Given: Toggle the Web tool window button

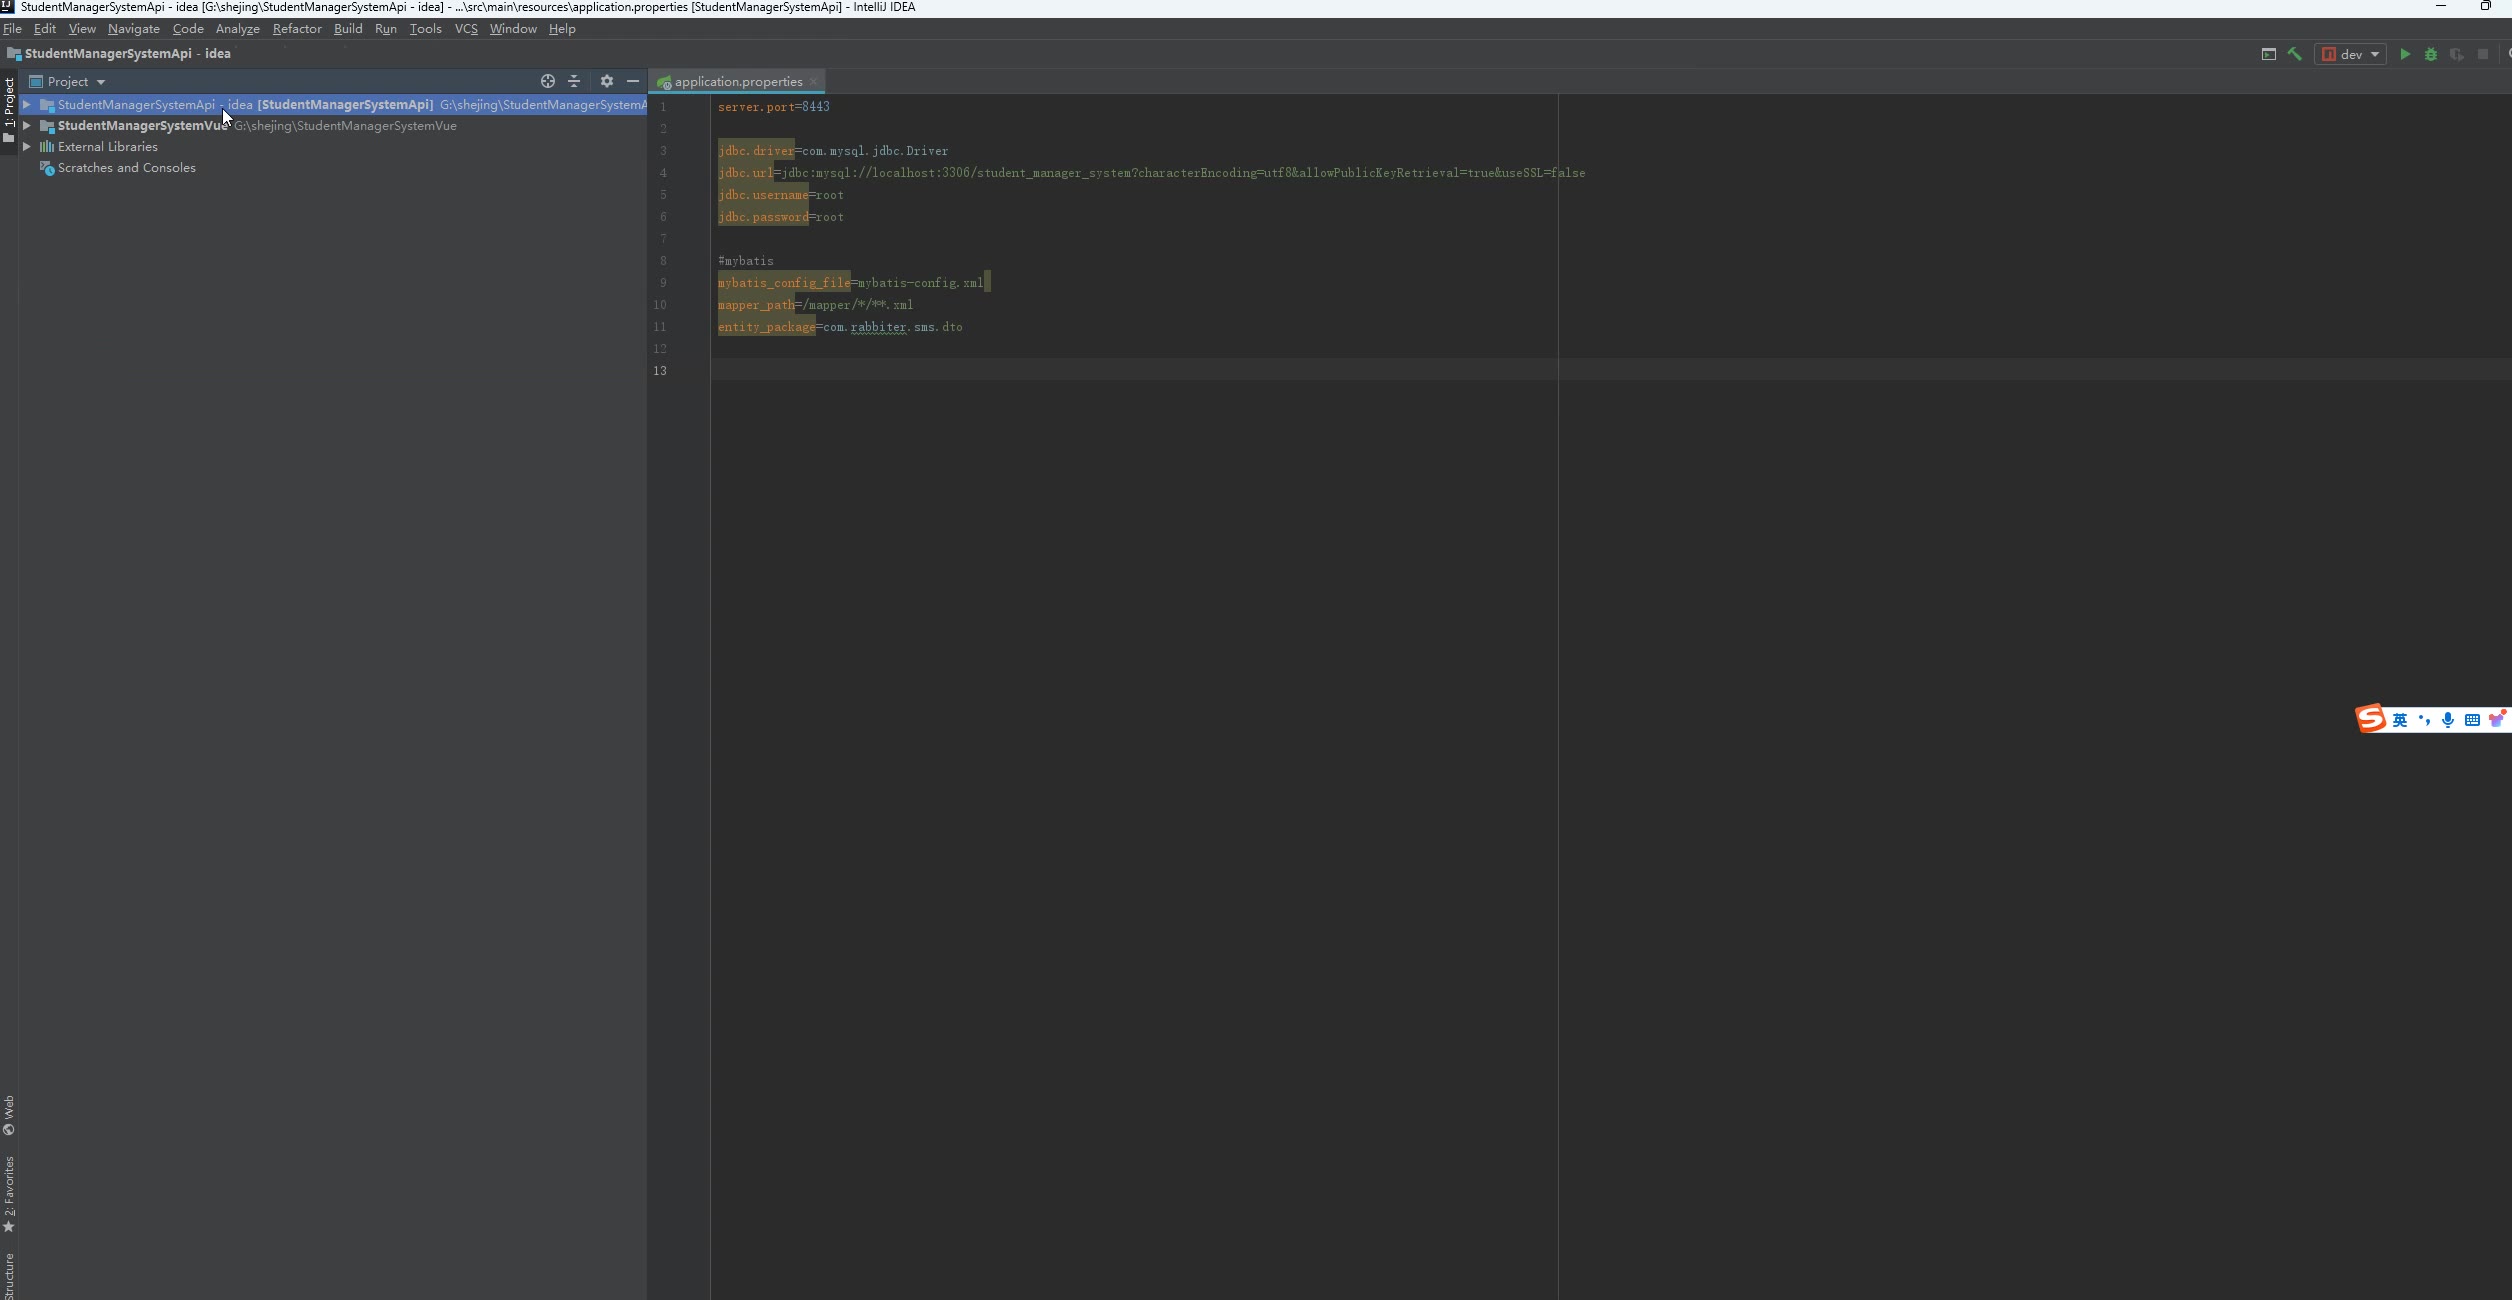Looking at the screenshot, I should (9, 1115).
